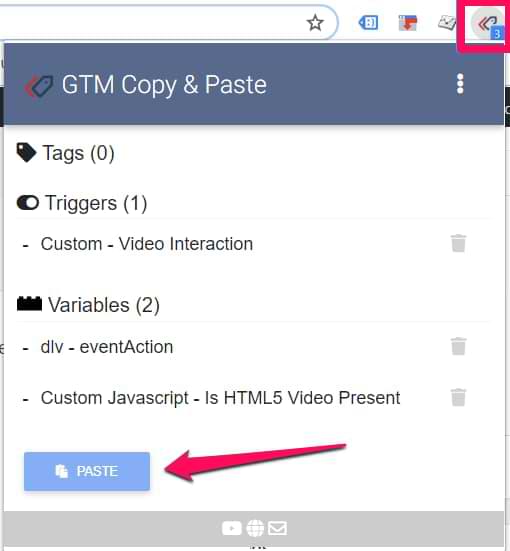This screenshot has height=551, width=510.
Task: Remove Custom Javascript Is HTML5 Video Present variable
Action: tap(458, 397)
